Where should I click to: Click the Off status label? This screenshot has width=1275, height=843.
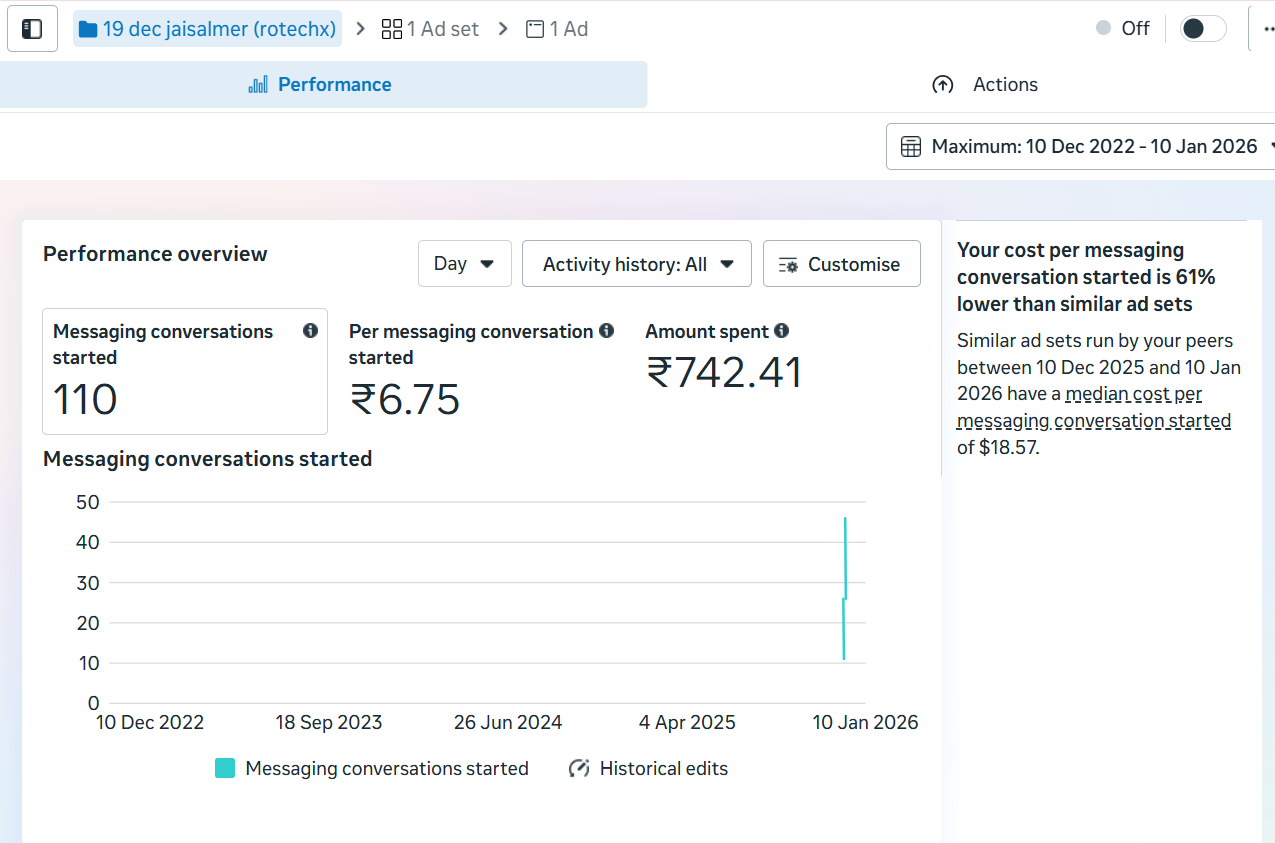[1135, 29]
